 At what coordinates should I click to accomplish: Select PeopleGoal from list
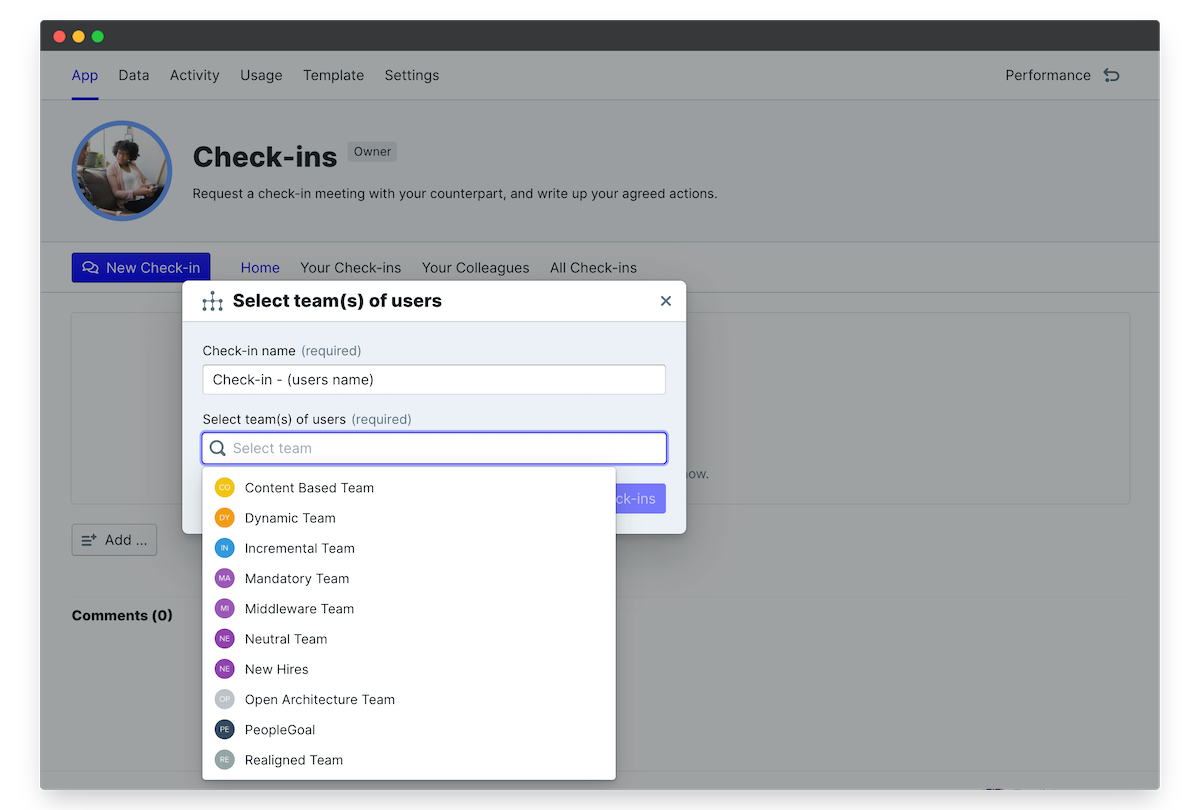click(x=409, y=729)
